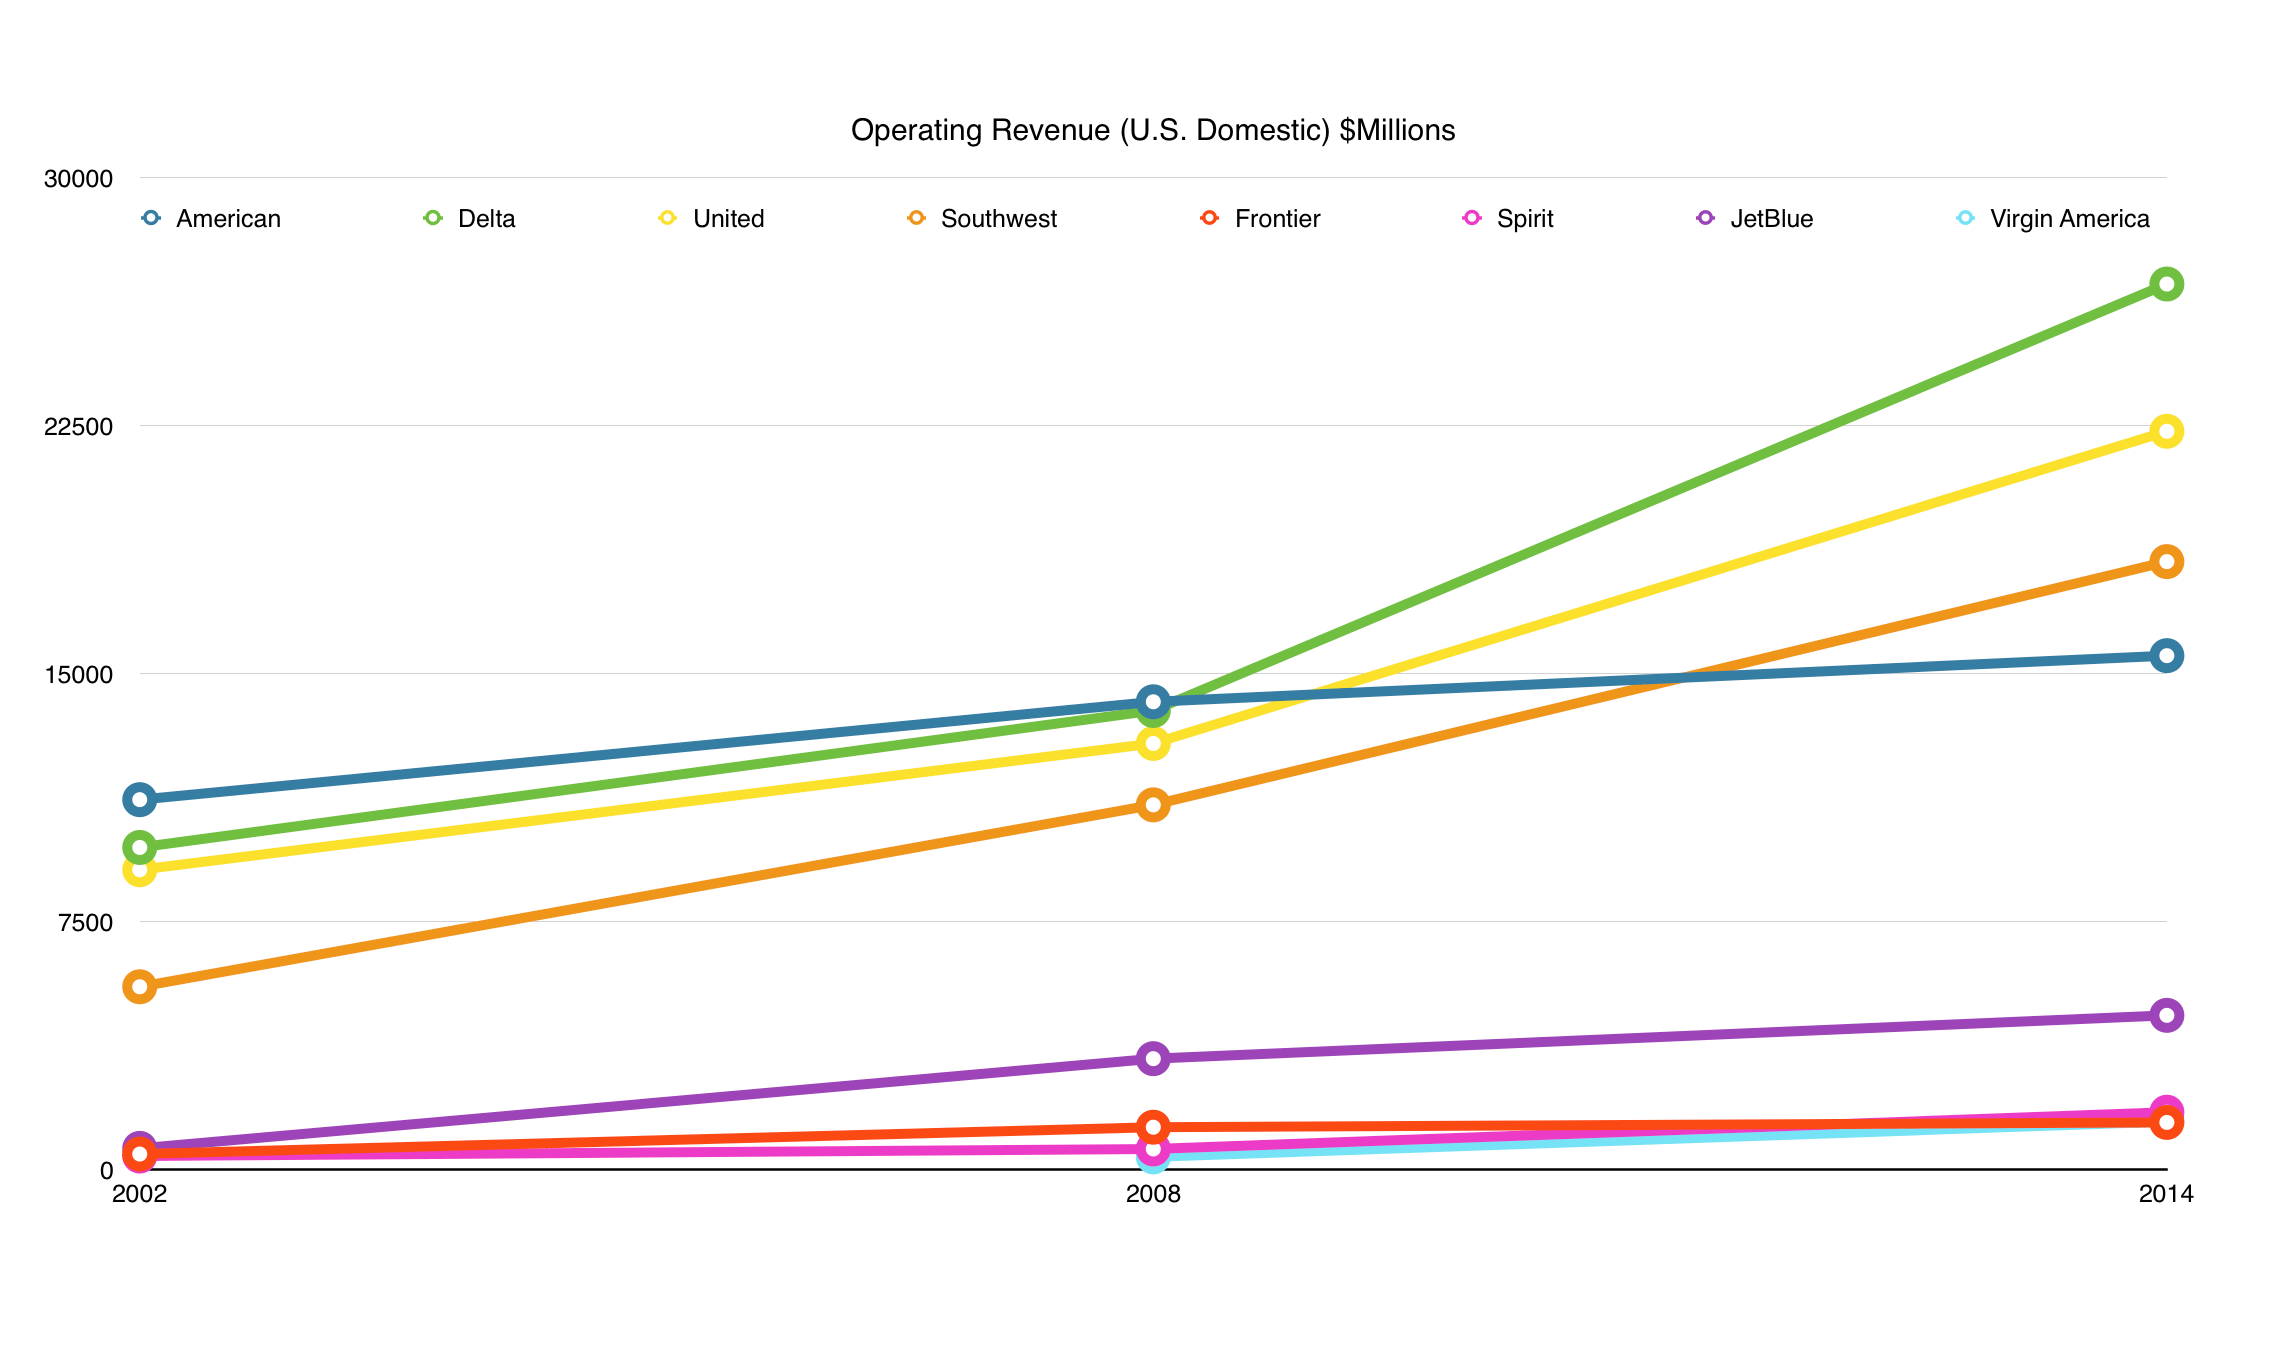2280x1352 pixels.
Task: Click the 22500 y-axis label
Action: click(x=78, y=427)
